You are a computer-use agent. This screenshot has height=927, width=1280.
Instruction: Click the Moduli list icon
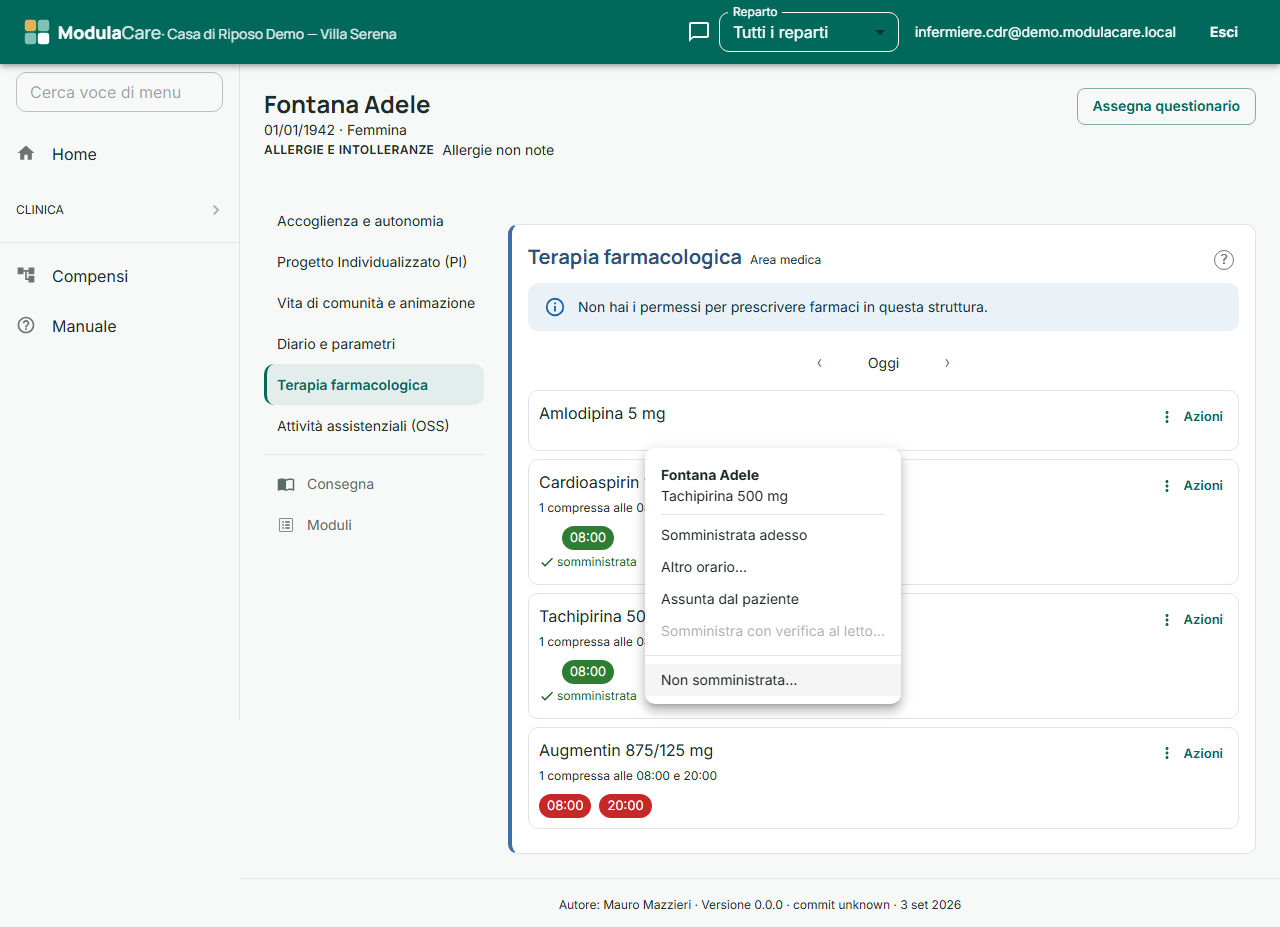pyautogui.click(x=286, y=525)
